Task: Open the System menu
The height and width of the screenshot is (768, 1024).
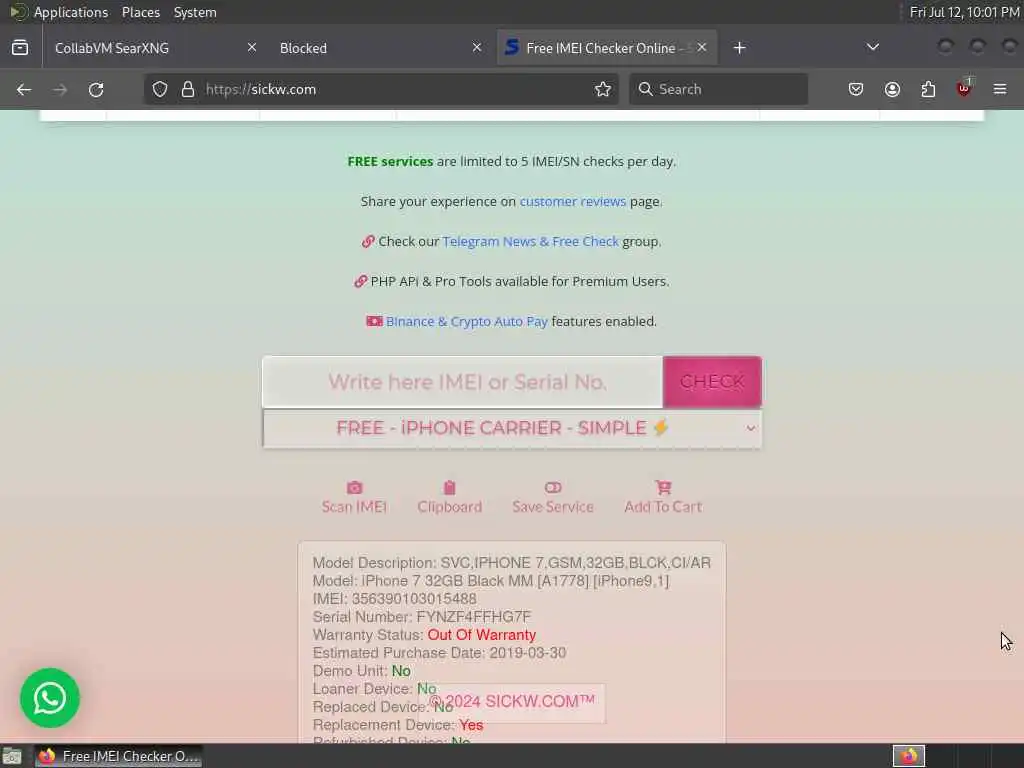Action: [195, 12]
